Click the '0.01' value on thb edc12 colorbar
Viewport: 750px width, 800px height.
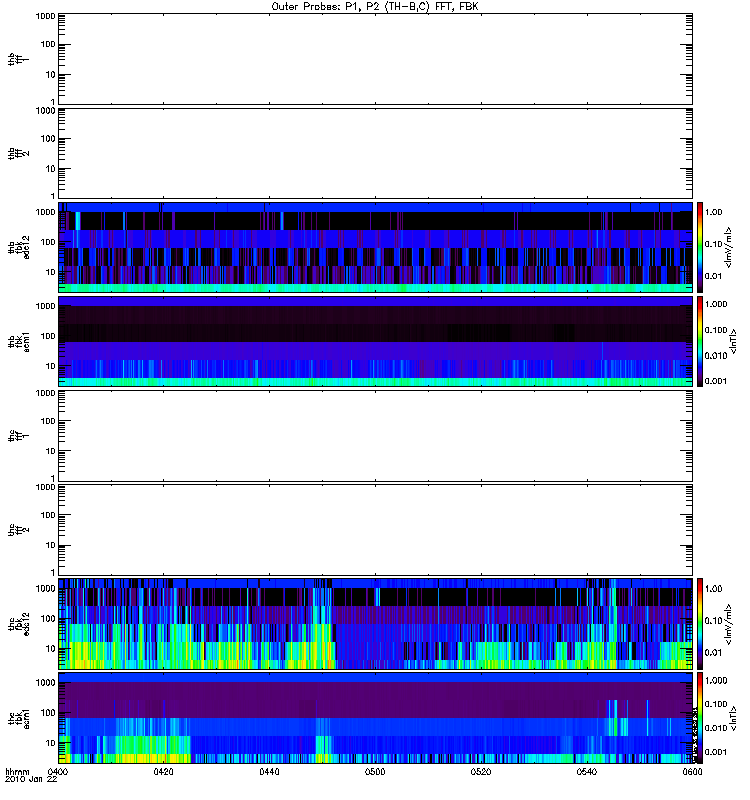714,276
